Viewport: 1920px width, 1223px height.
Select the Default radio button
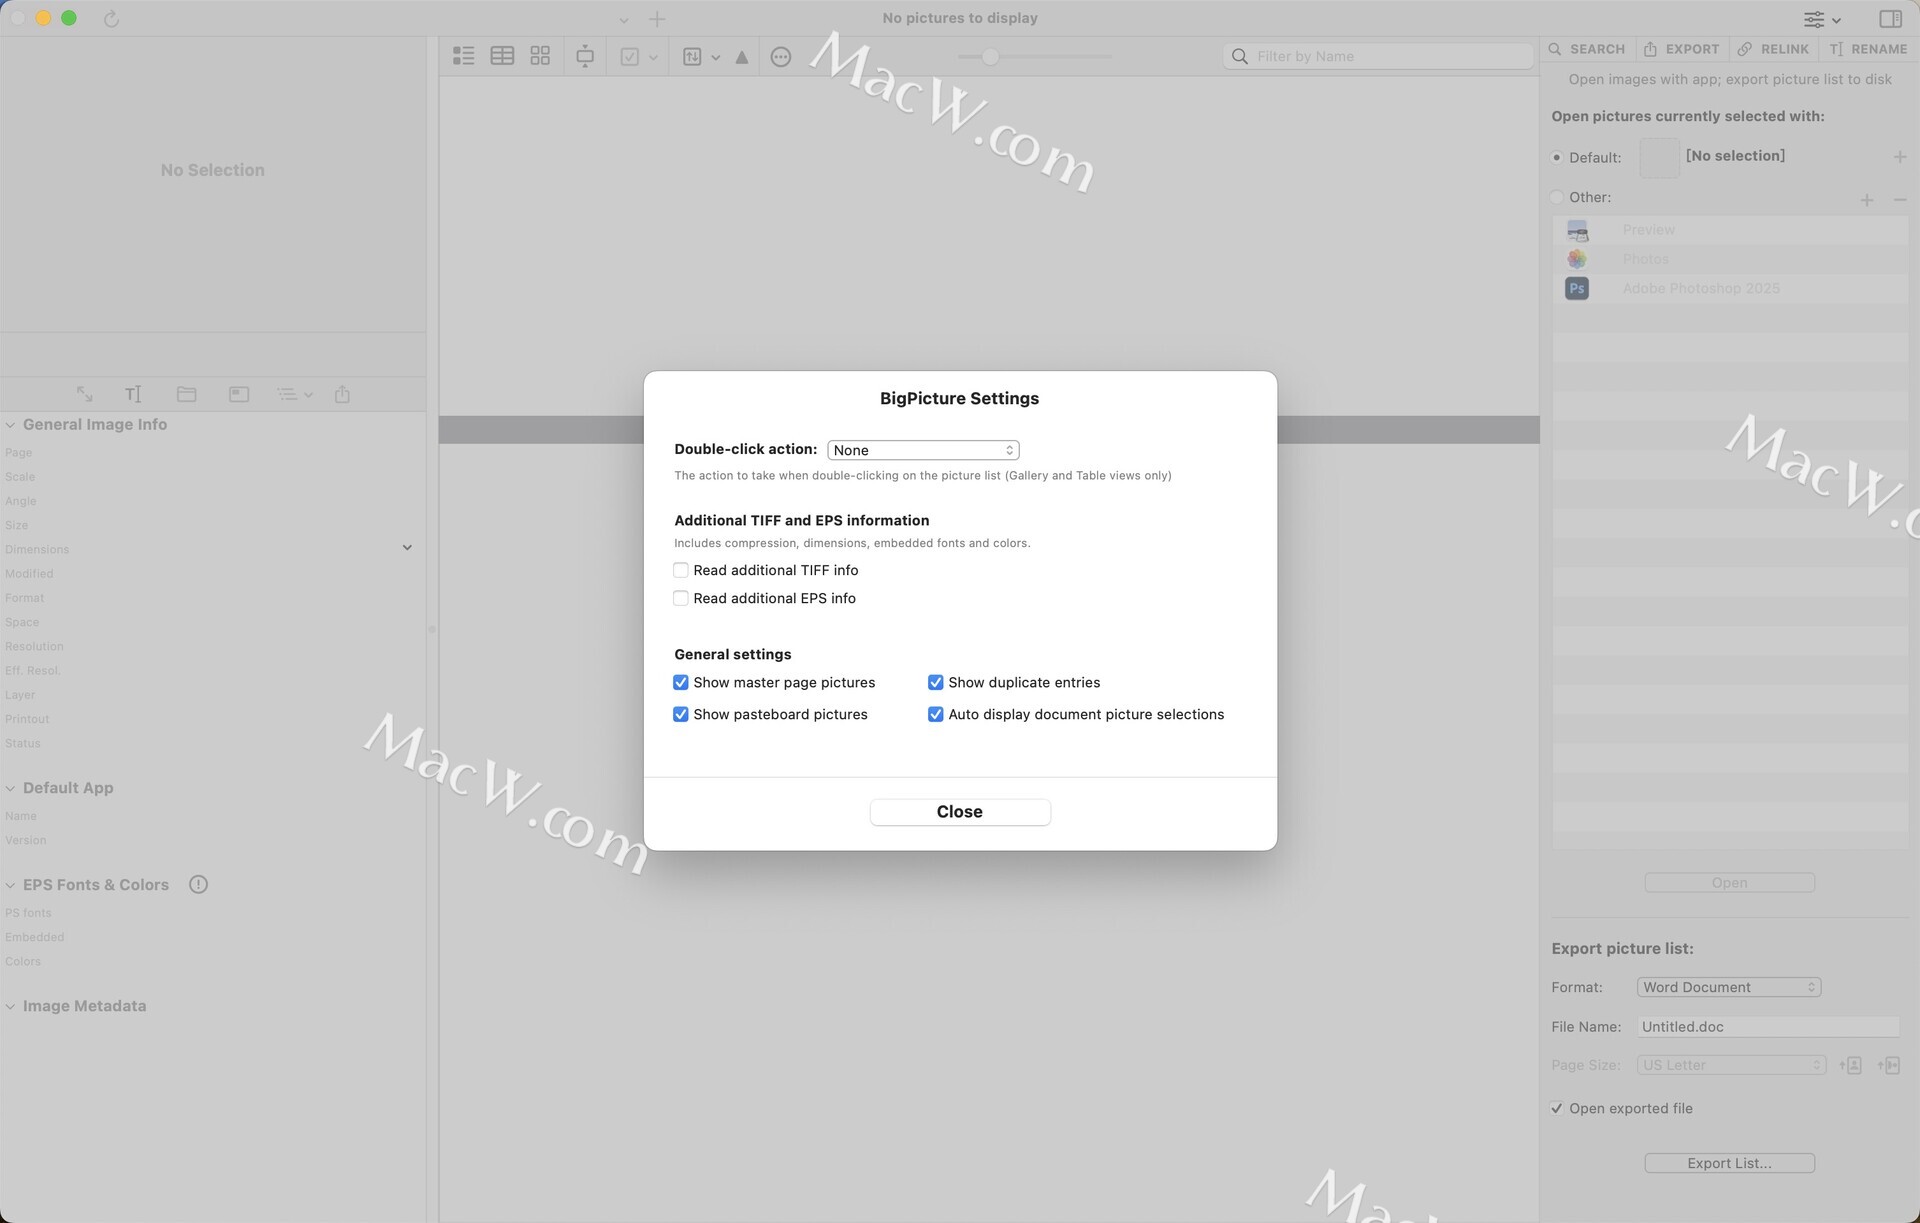click(x=1557, y=157)
